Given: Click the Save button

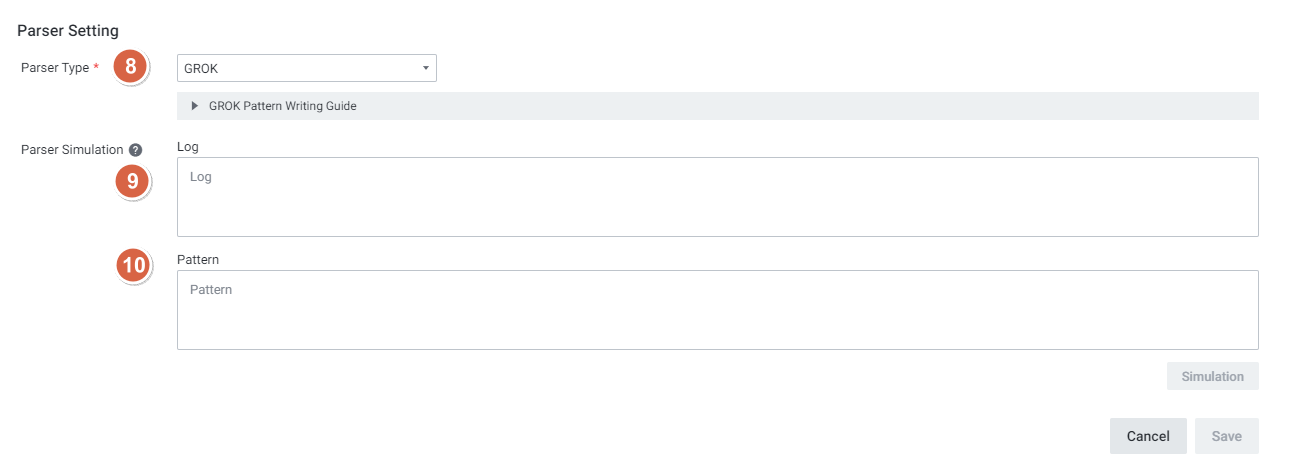Looking at the screenshot, I should coord(1226,436).
